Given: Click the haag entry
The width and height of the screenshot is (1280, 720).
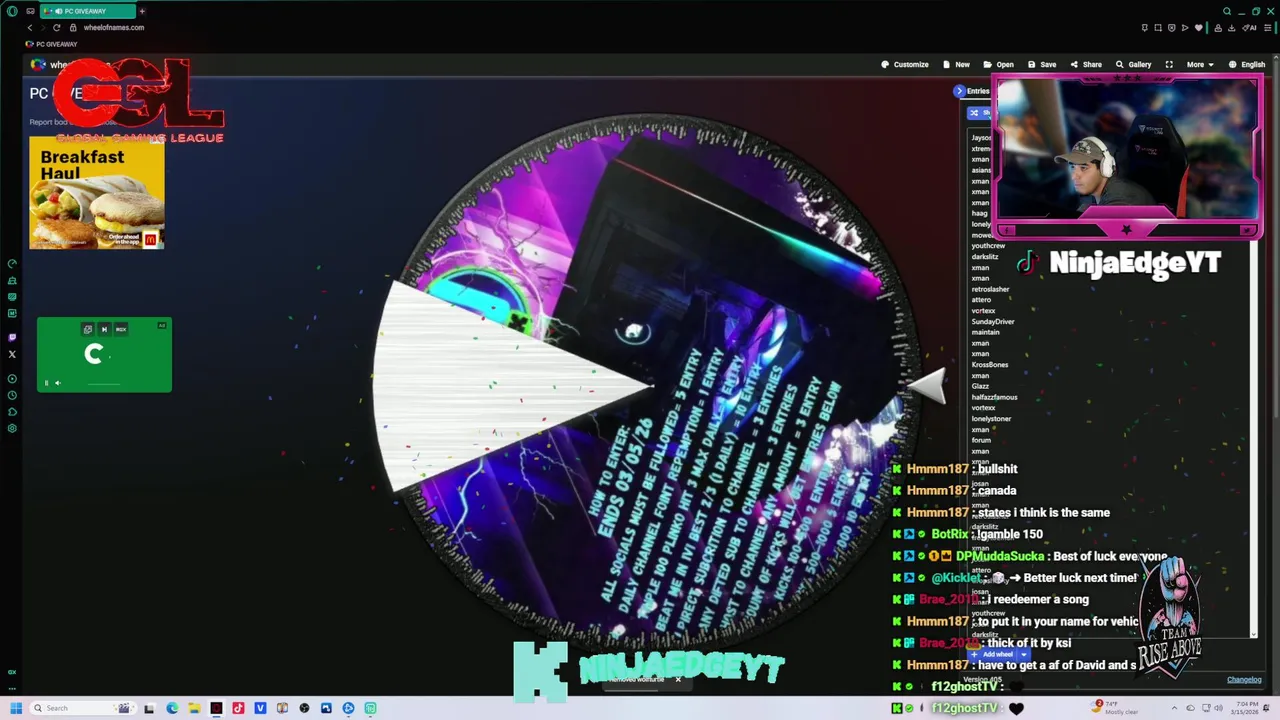Looking at the screenshot, I should [x=979, y=213].
